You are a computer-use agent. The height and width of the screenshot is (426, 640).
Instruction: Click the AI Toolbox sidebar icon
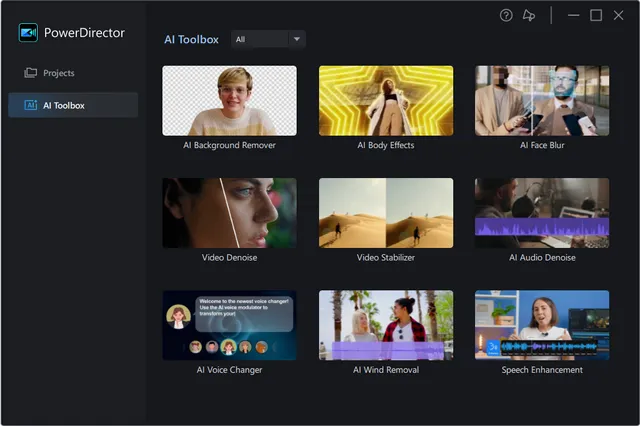click(x=30, y=105)
